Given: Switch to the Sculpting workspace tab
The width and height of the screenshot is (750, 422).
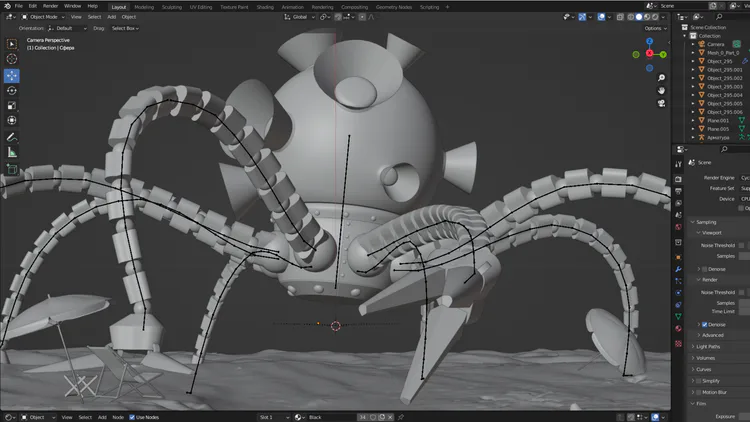Looking at the screenshot, I should click(x=172, y=7).
